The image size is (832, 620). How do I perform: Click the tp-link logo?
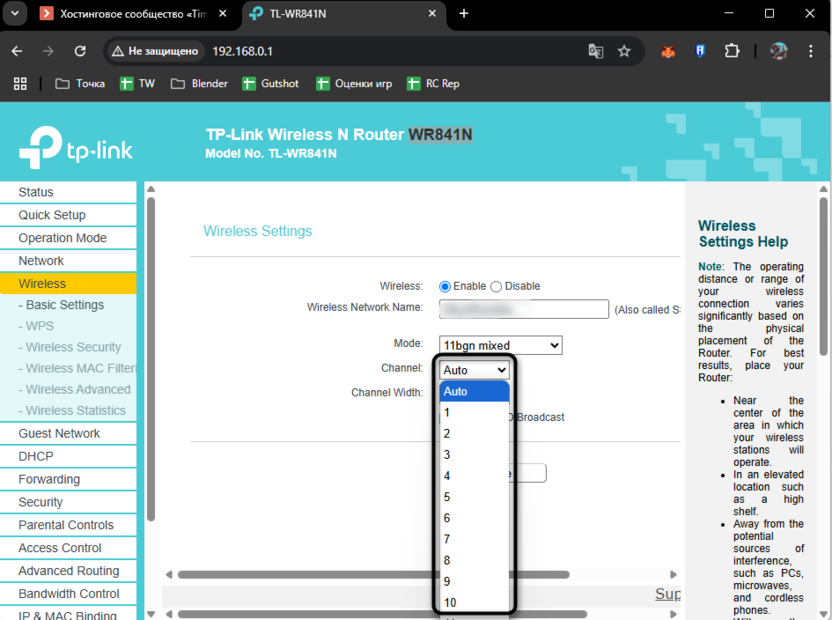pyautogui.click(x=75, y=148)
